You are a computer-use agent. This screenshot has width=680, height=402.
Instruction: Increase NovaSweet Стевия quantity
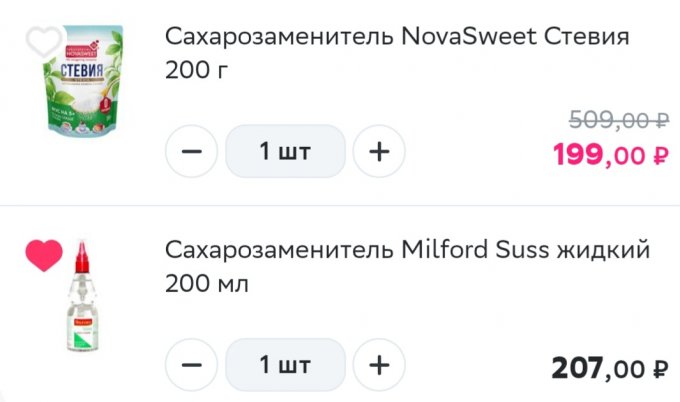[x=379, y=152]
